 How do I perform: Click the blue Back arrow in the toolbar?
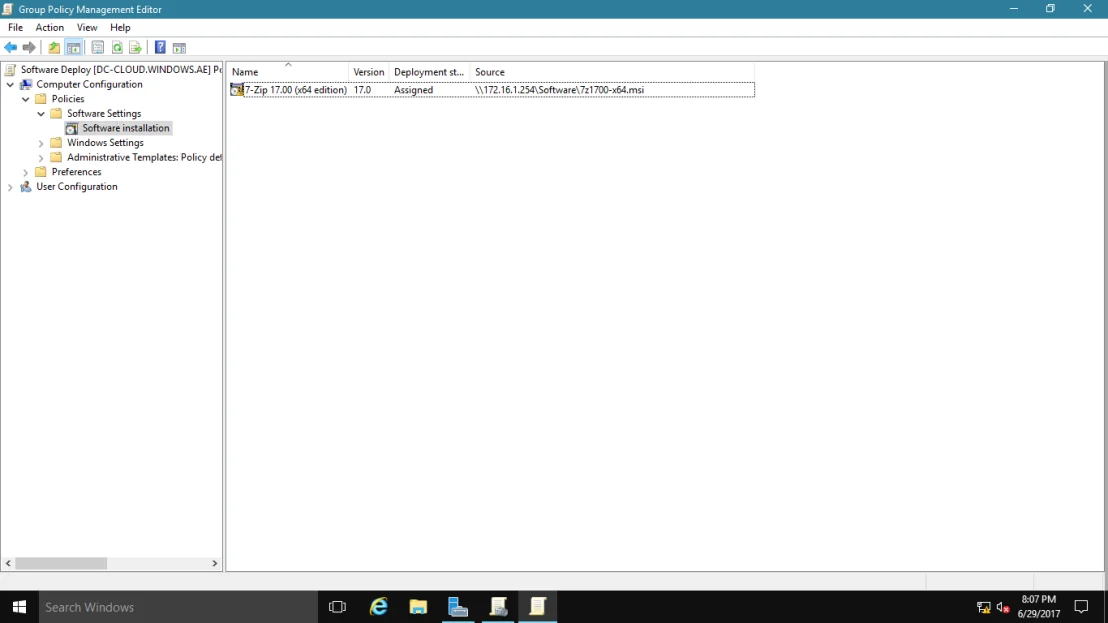pos(11,47)
